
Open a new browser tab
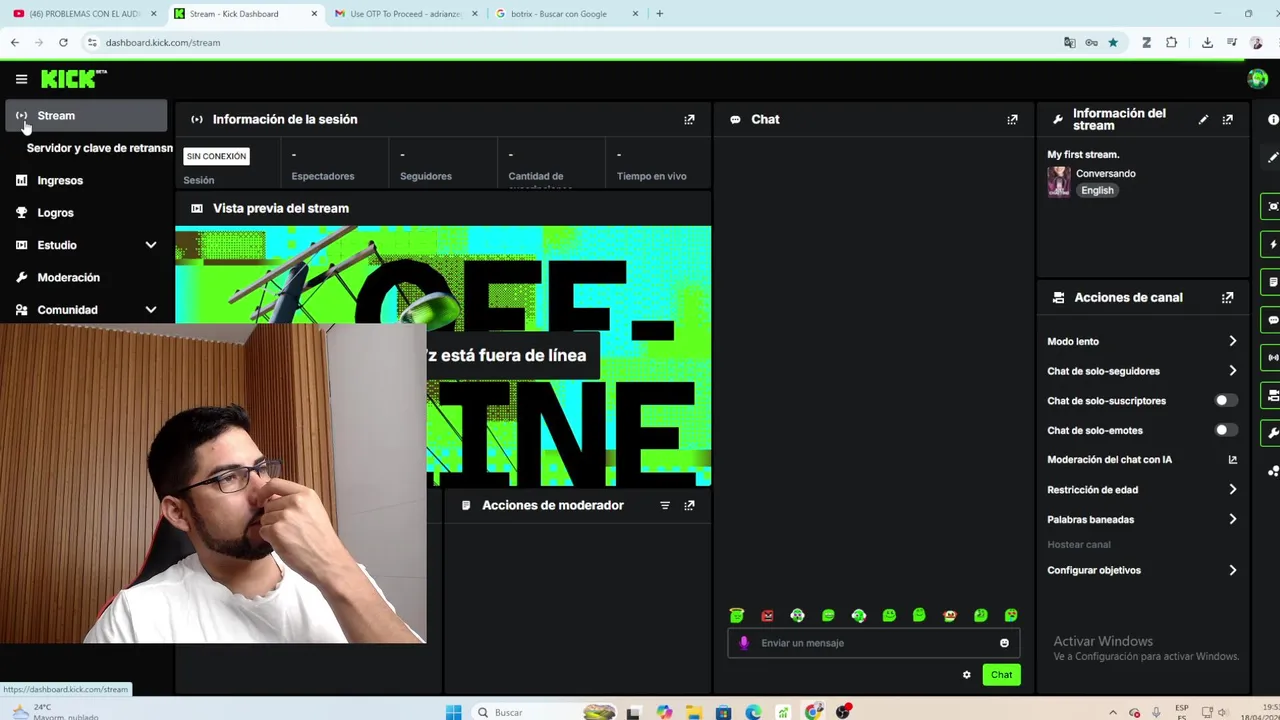(659, 14)
